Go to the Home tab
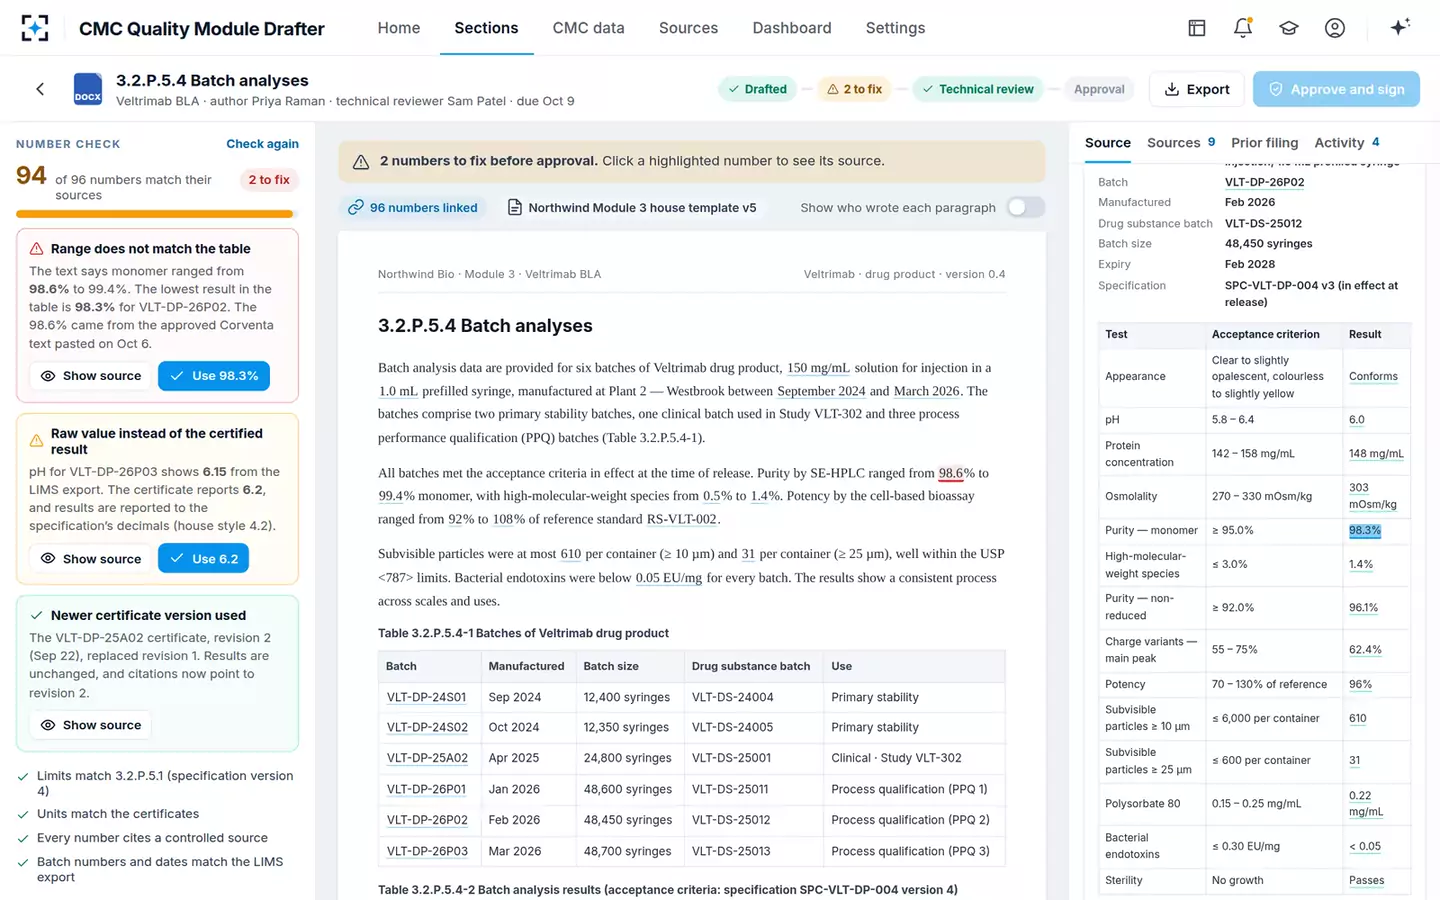 (398, 28)
